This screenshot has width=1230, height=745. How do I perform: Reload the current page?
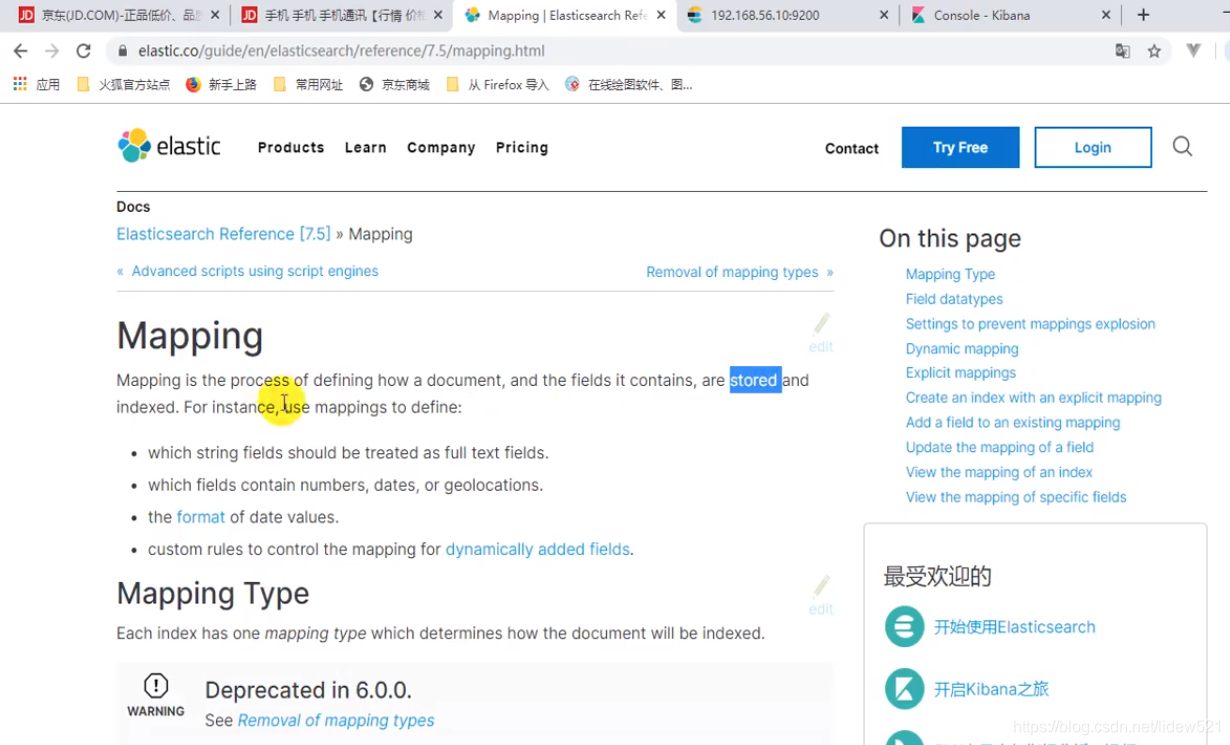click(x=84, y=51)
